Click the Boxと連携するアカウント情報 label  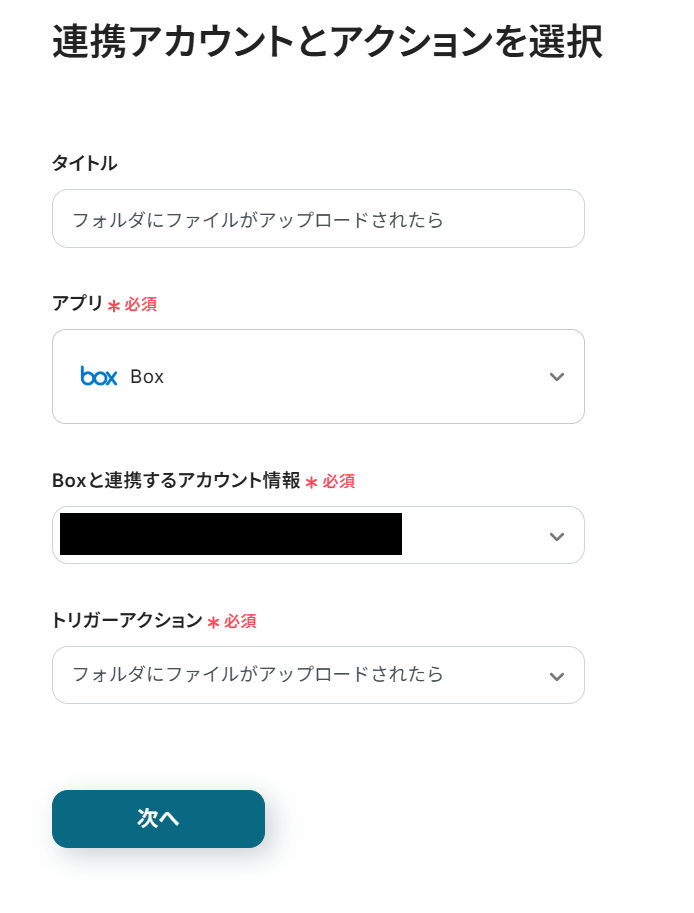[x=176, y=480]
